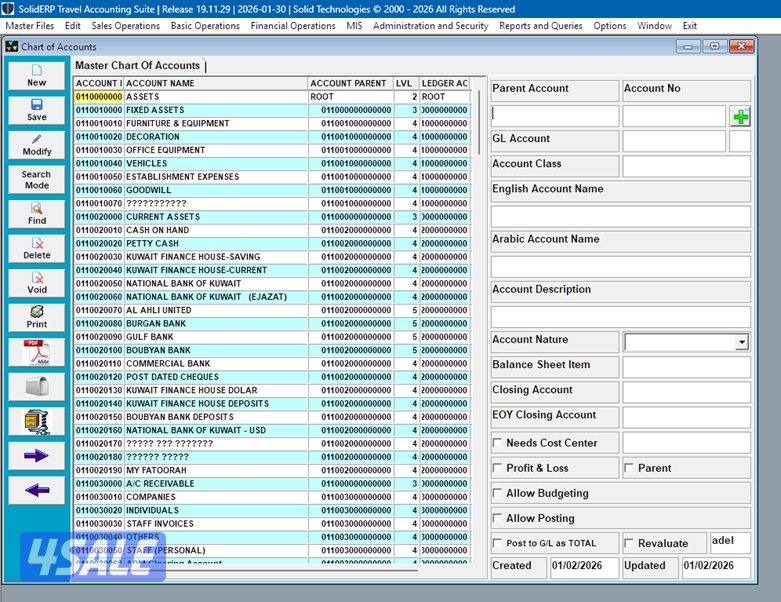Open the Edit menu
This screenshot has height=602, width=781.
[x=73, y=26]
